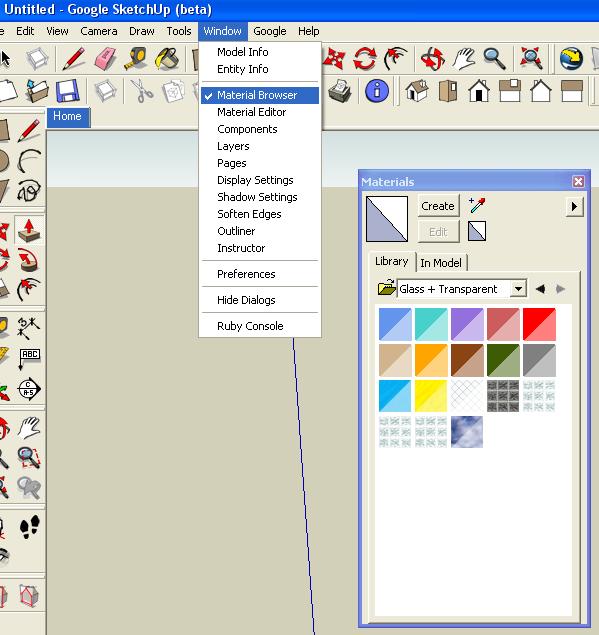Select the Pencil tool in top toolbar
Screen dimensions: 599x635
point(74,58)
